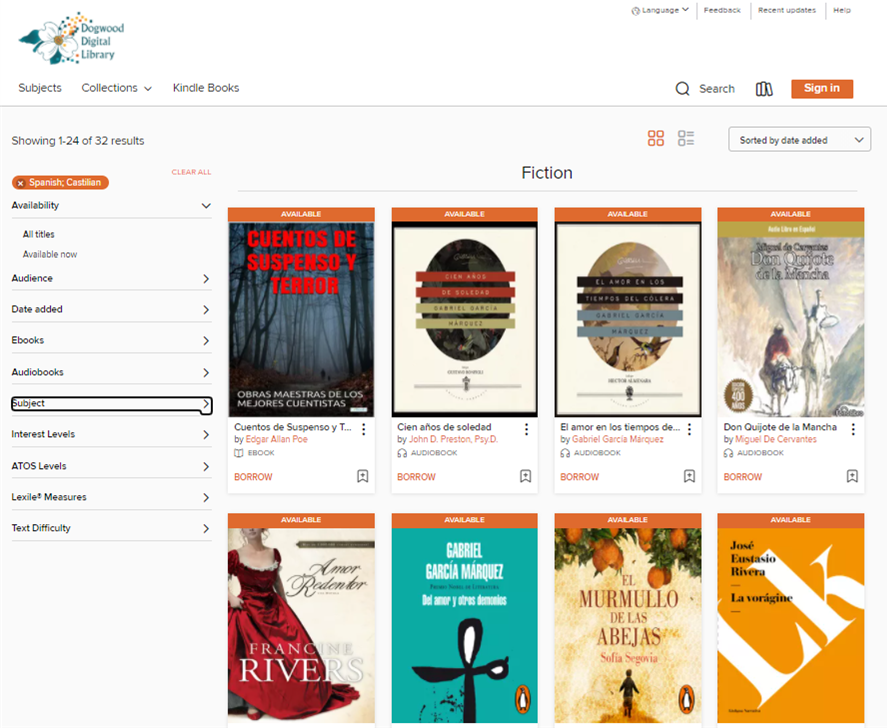Select the All titles availability option
Image resolution: width=888 pixels, height=728 pixels.
[x=39, y=234]
